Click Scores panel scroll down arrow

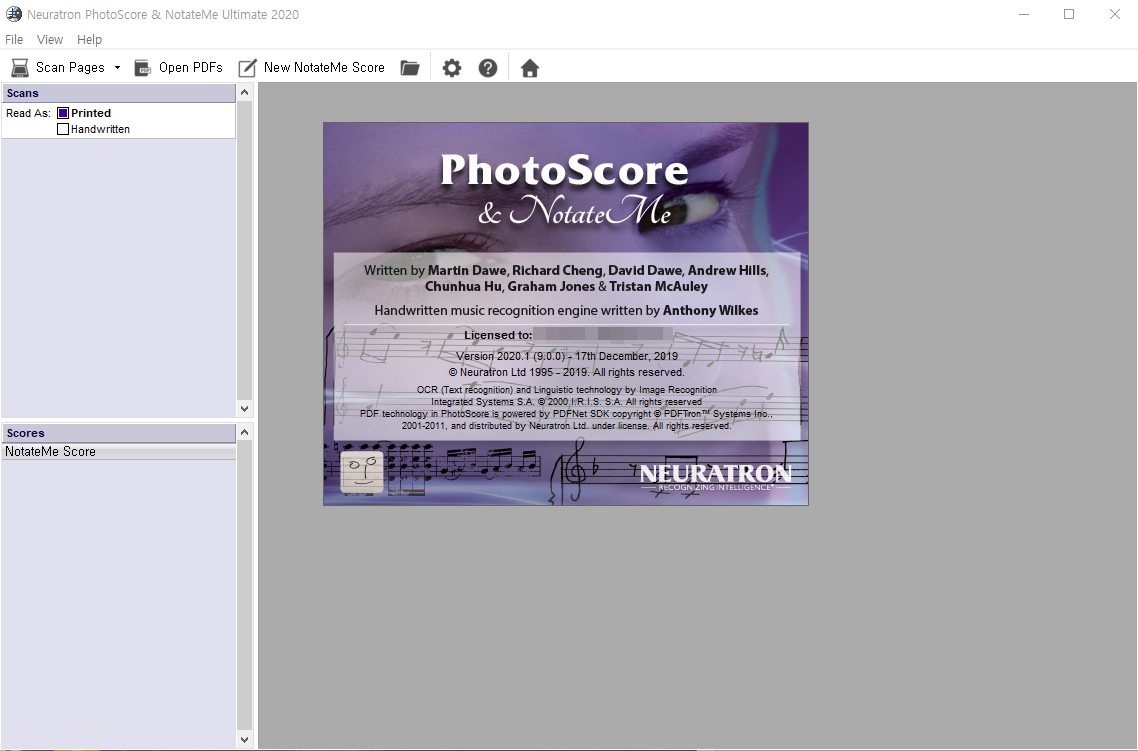245,740
